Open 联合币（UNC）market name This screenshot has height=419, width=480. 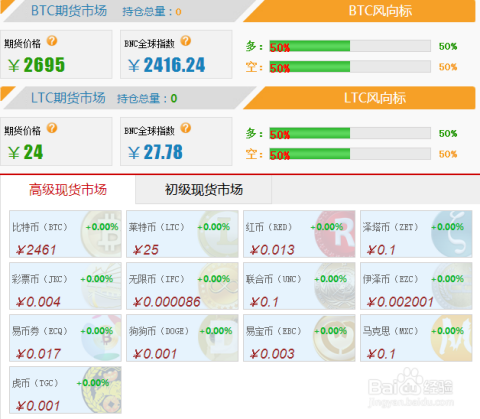(x=274, y=279)
